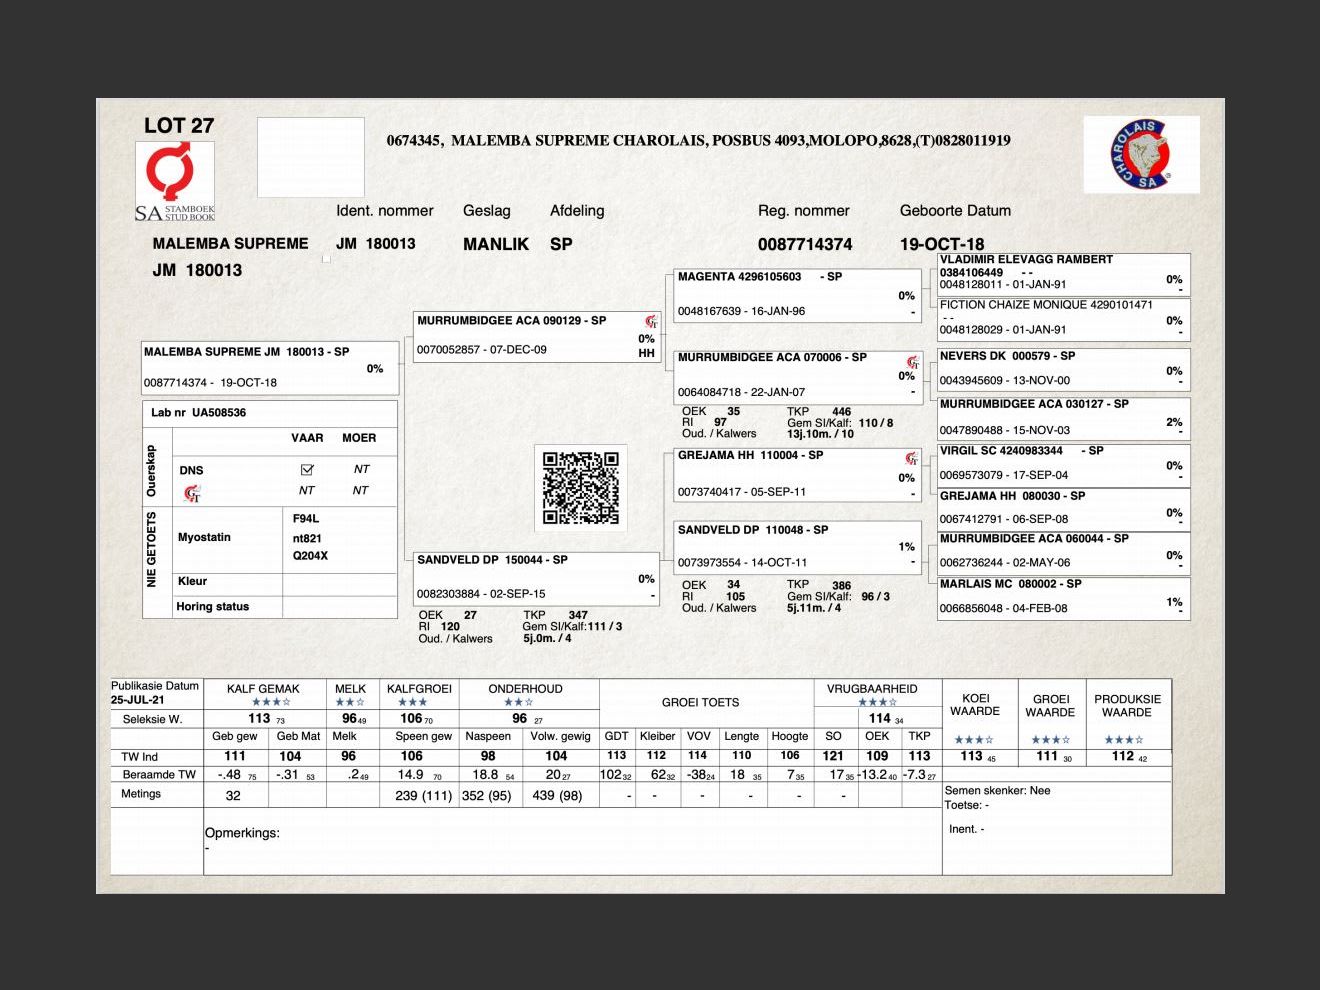
Task: Click the KALF GEMAK star rating
Action: click(x=270, y=702)
